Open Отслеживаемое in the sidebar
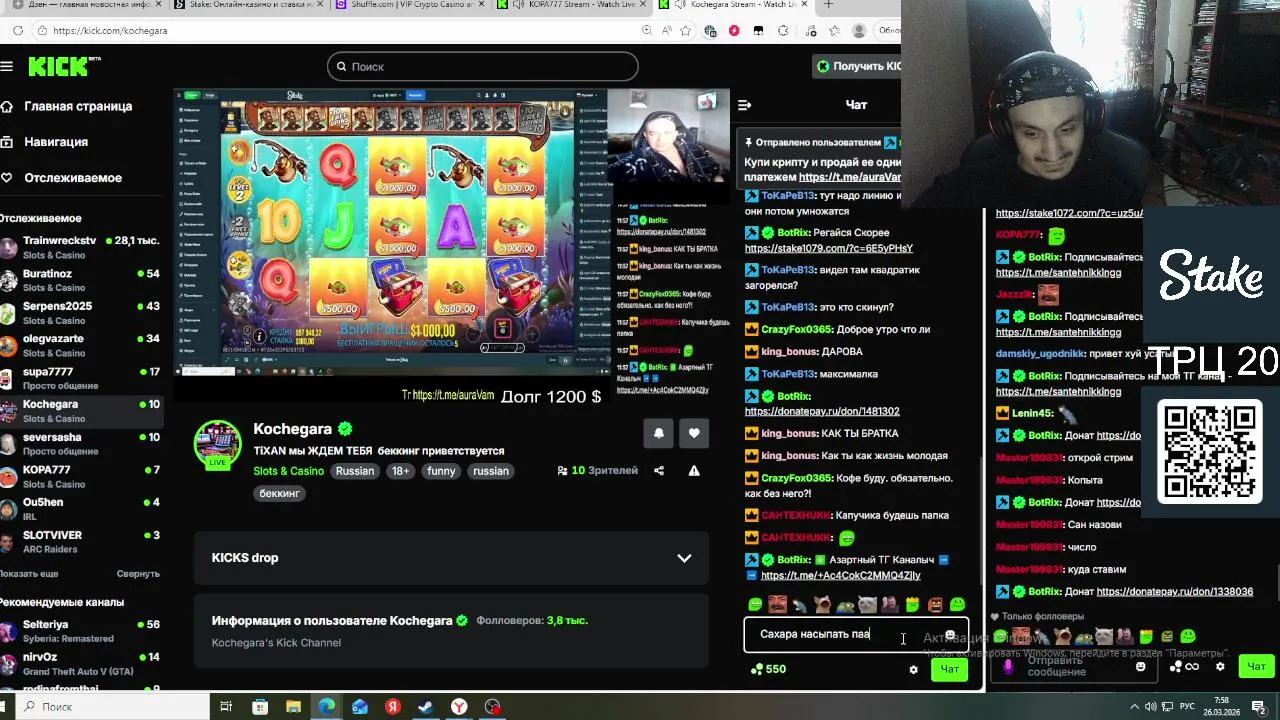The height and width of the screenshot is (720, 1280). point(61,178)
